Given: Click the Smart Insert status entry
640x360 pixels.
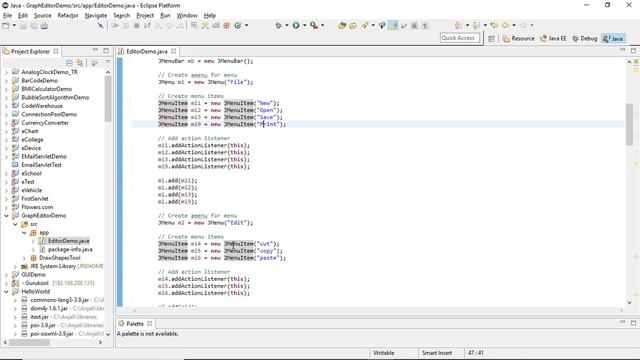Looking at the screenshot, I should tap(437, 353).
